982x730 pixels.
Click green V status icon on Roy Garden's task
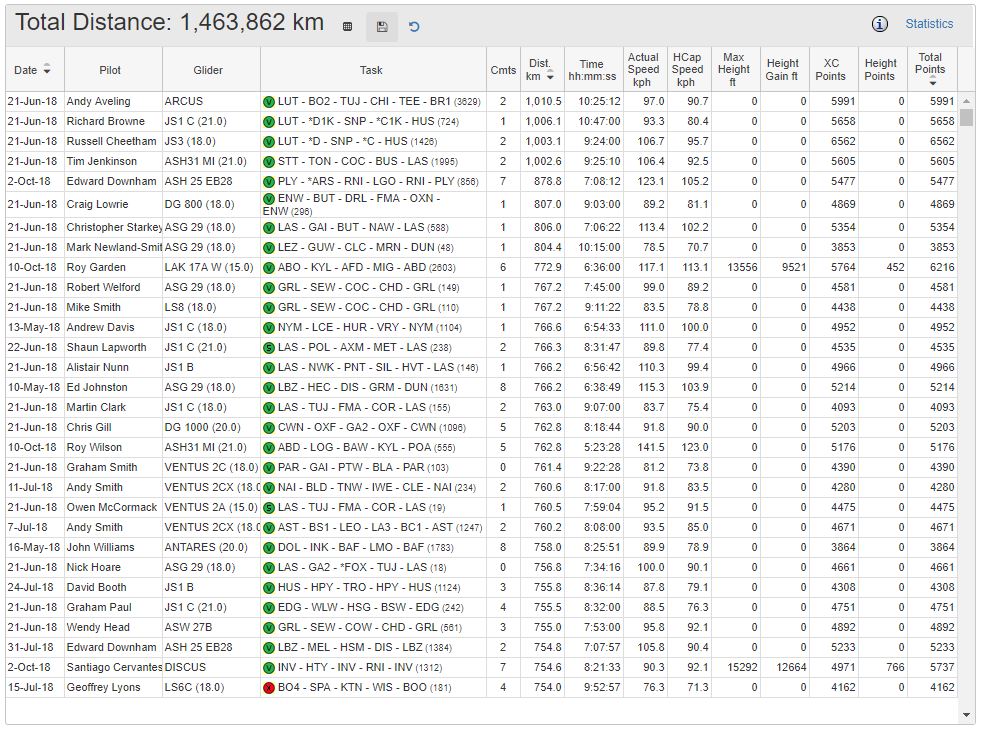[x=268, y=268]
